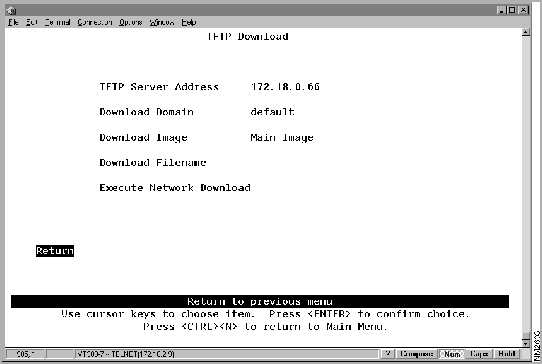The height and width of the screenshot is (364, 542).
Task: Select Download Domain option
Action: point(146,112)
